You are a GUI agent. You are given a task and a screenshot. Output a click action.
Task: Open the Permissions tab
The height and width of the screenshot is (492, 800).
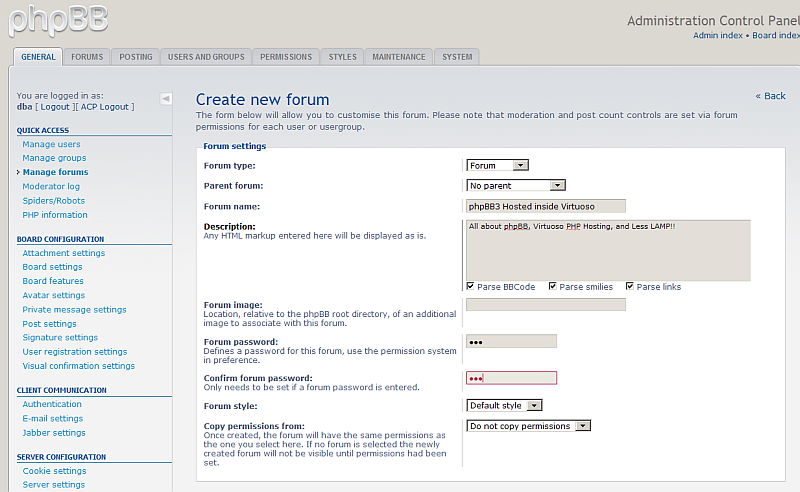286,57
